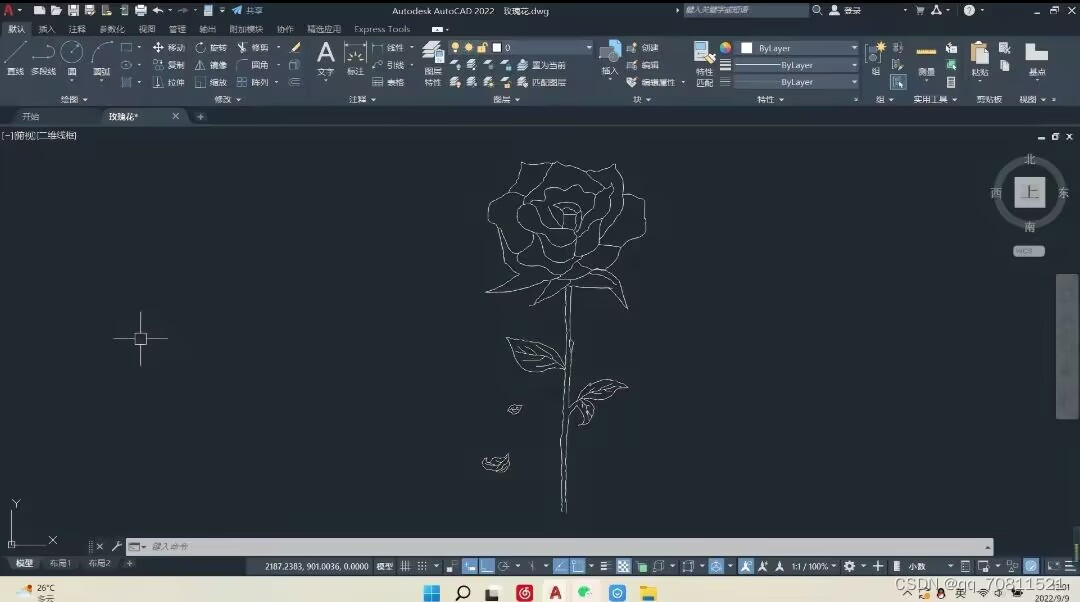This screenshot has width=1080, height=602.
Task: Toggle object snap tracking in status bar
Action: pyautogui.click(x=560, y=566)
